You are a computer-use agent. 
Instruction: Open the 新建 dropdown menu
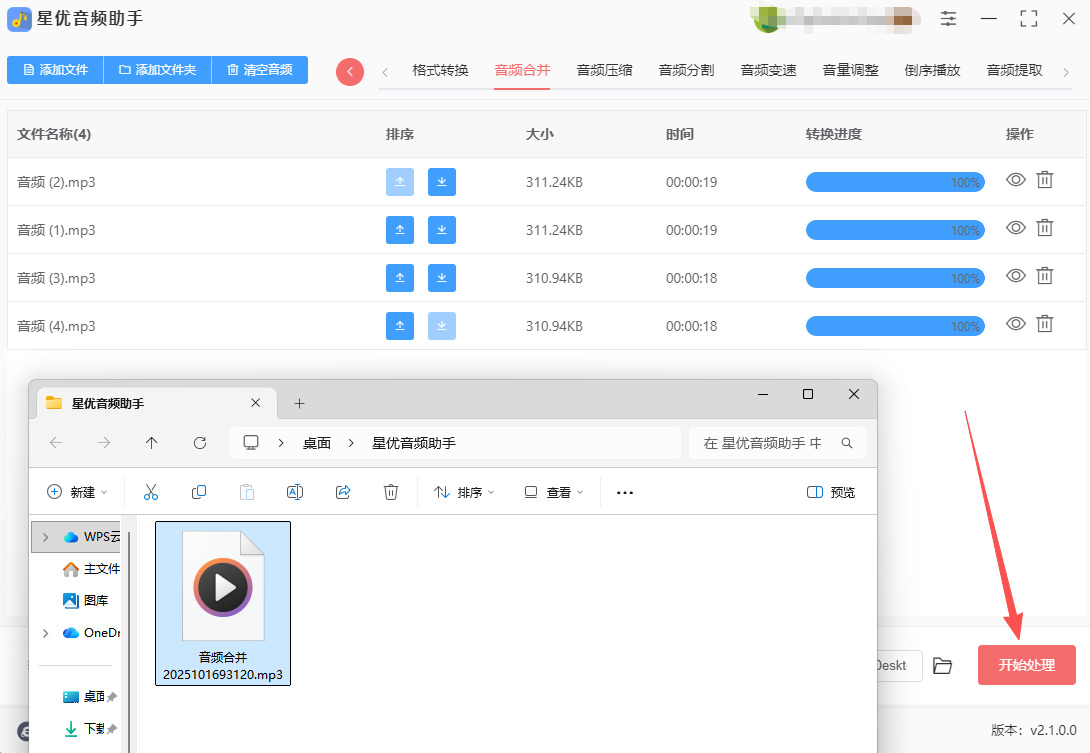[x=78, y=492]
